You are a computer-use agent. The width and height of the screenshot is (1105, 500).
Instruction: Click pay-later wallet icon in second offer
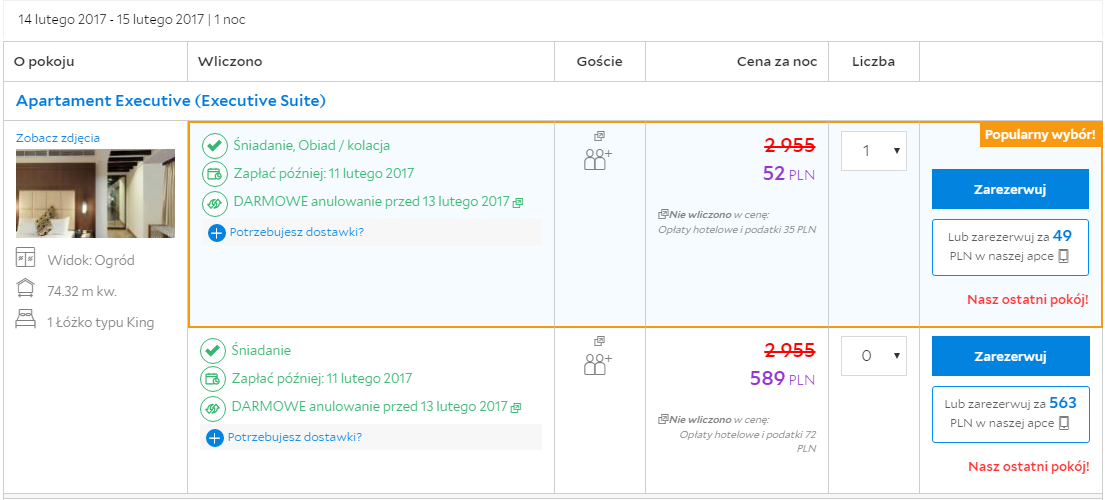click(x=212, y=380)
